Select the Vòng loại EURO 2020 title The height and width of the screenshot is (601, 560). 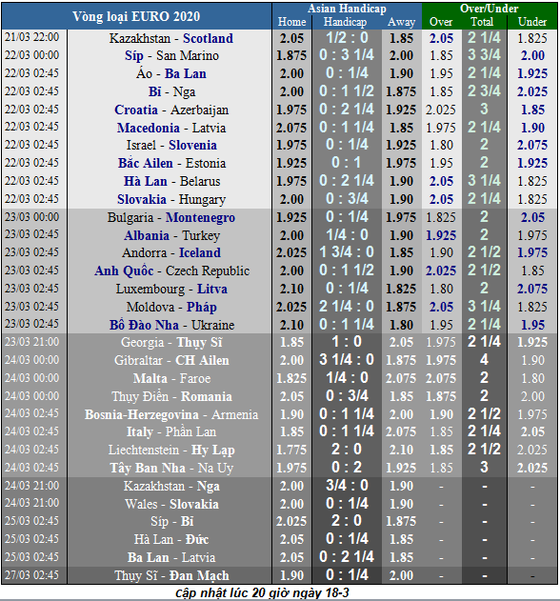(136, 16)
